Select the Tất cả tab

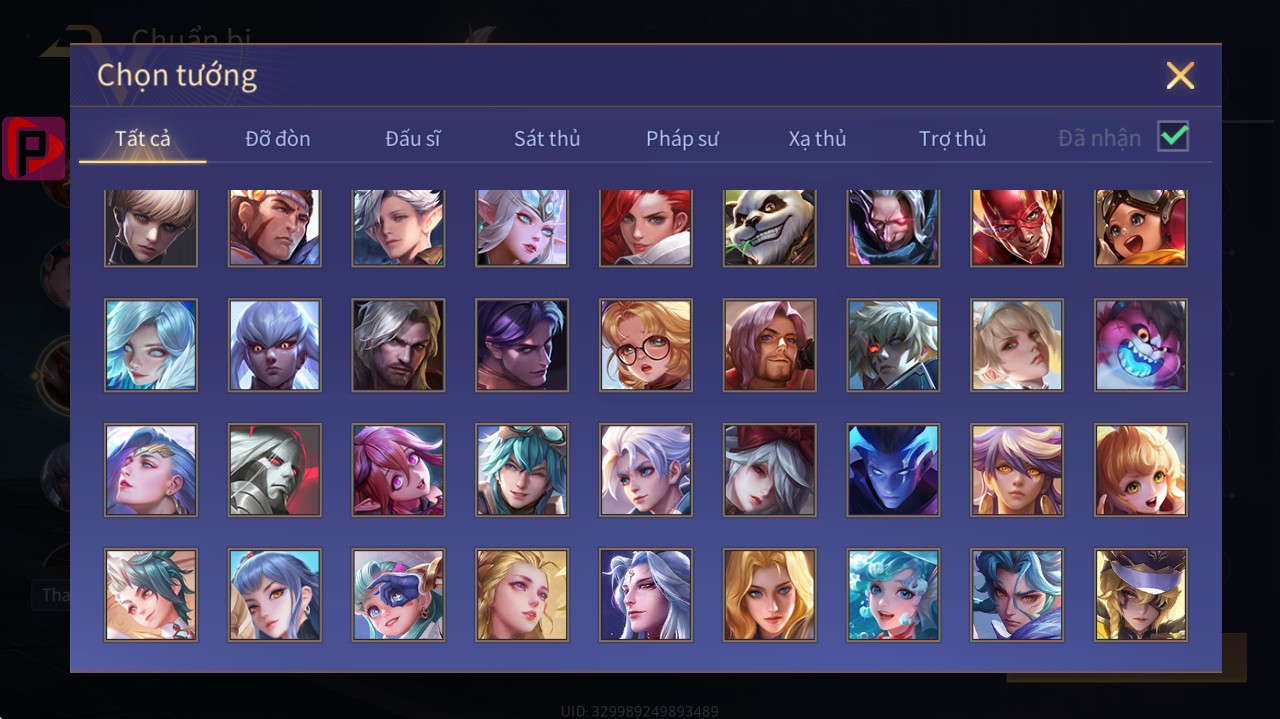(143, 139)
